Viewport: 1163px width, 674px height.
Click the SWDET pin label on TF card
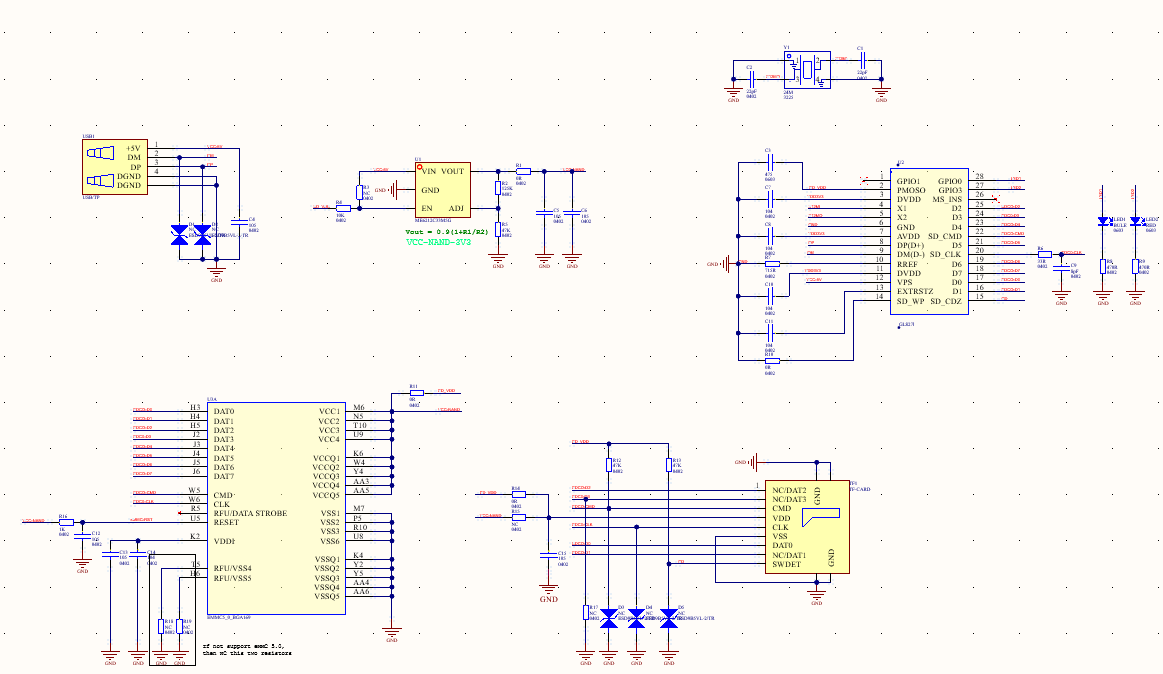pyautogui.click(x=786, y=564)
